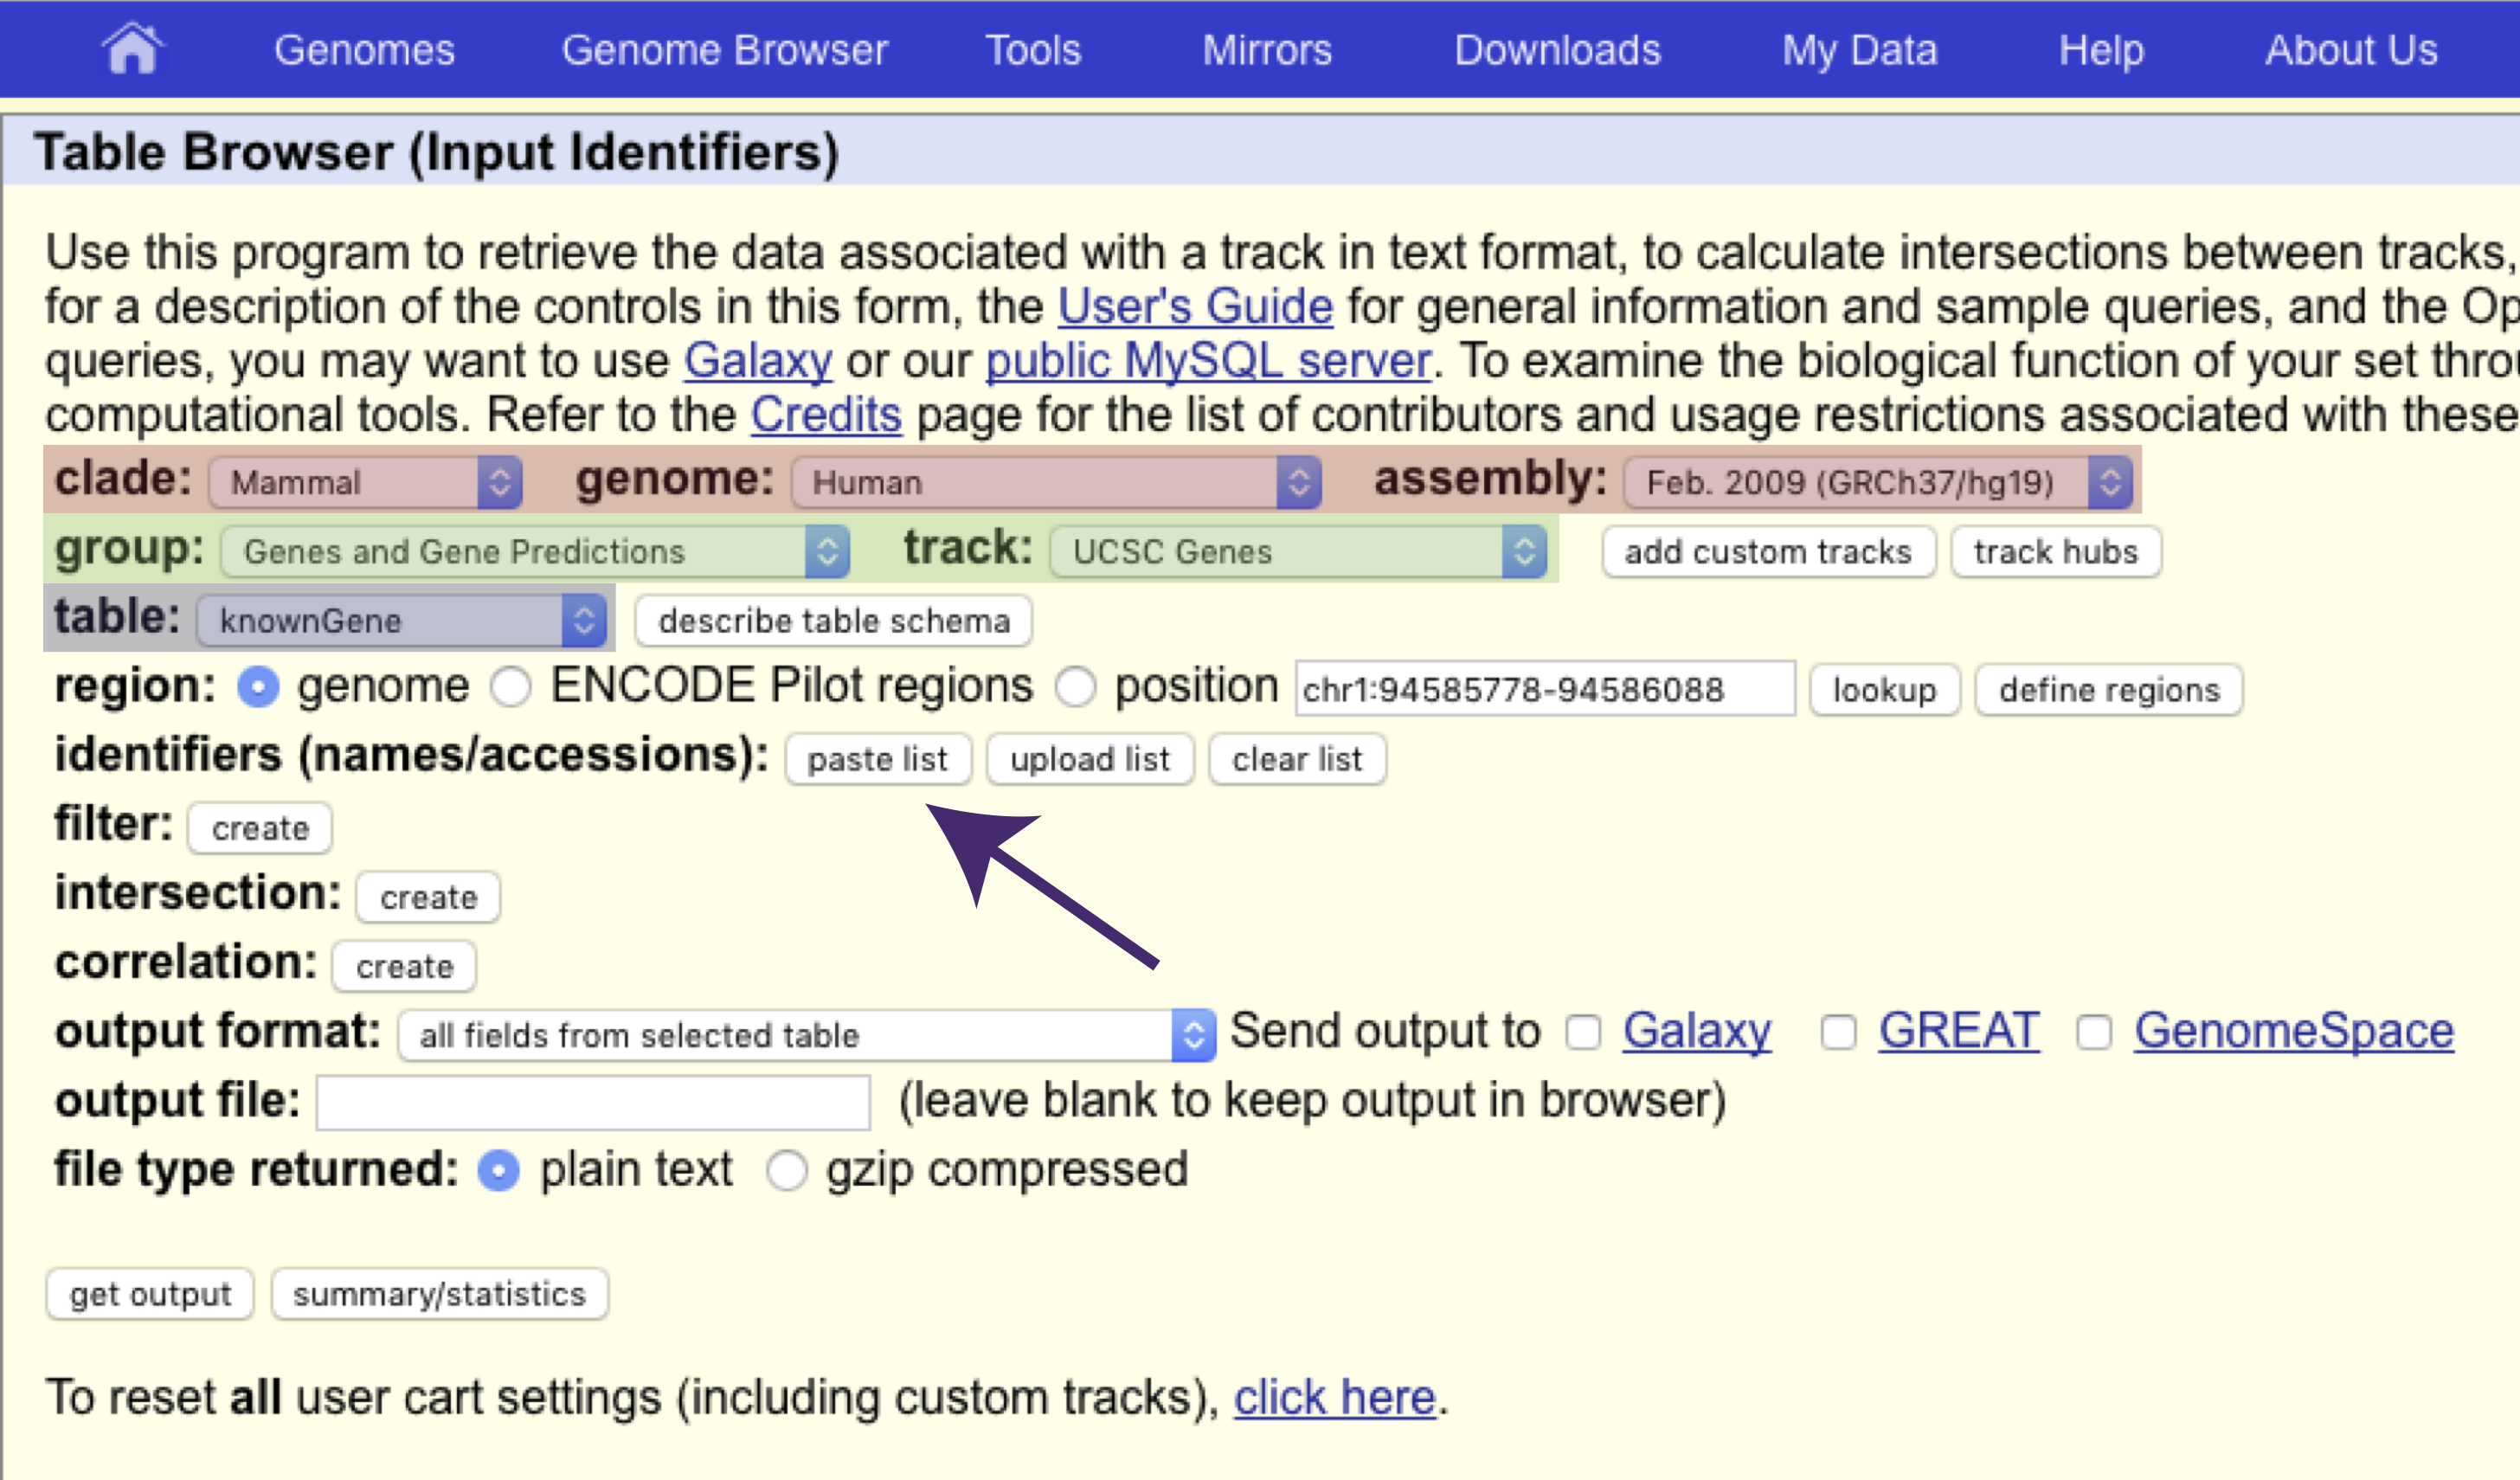This screenshot has width=2520, height=1480.
Task: Click describe table schema button
Action: (833, 620)
